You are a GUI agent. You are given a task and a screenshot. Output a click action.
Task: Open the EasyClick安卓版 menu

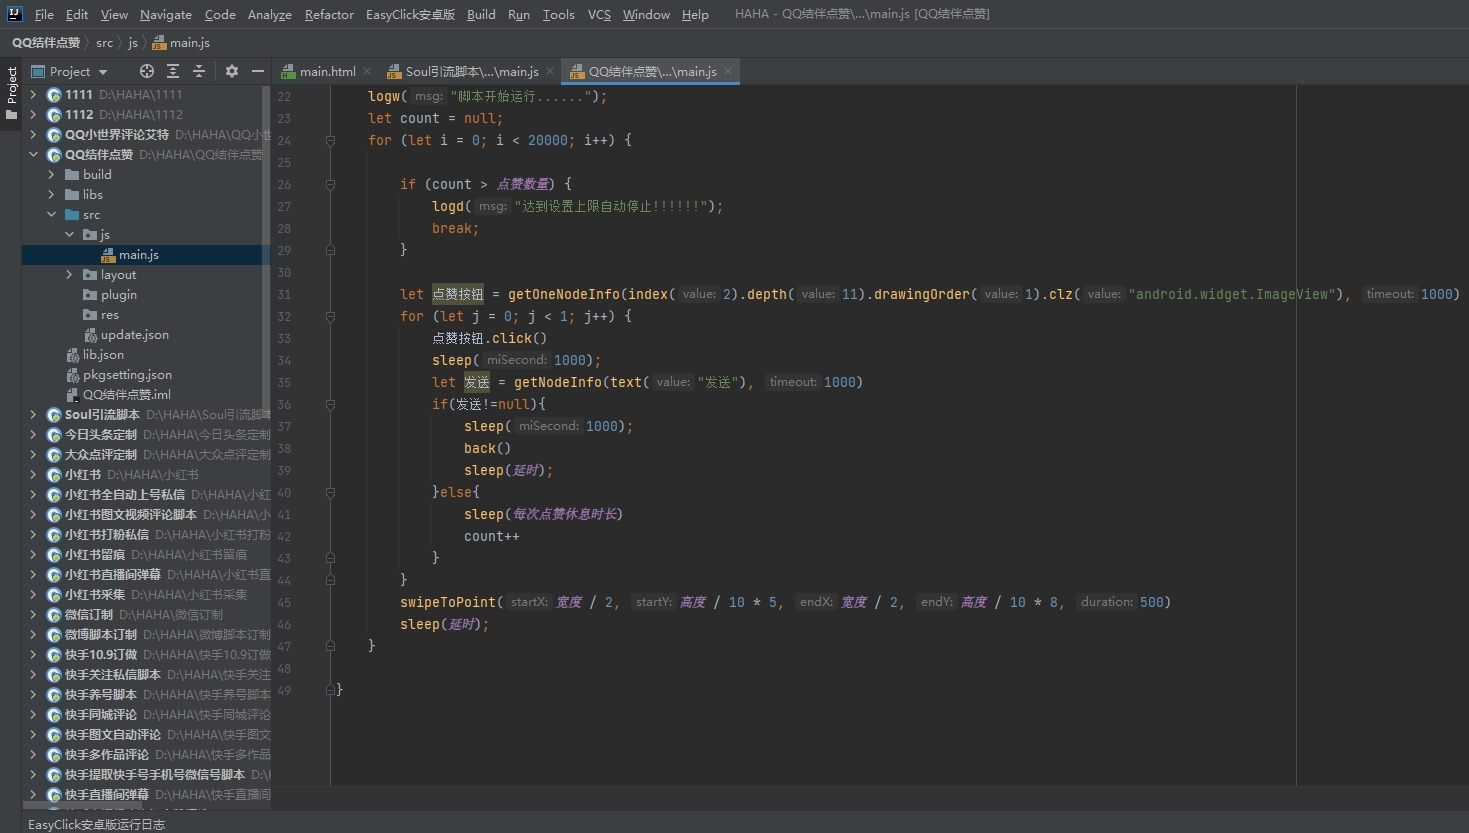411,14
